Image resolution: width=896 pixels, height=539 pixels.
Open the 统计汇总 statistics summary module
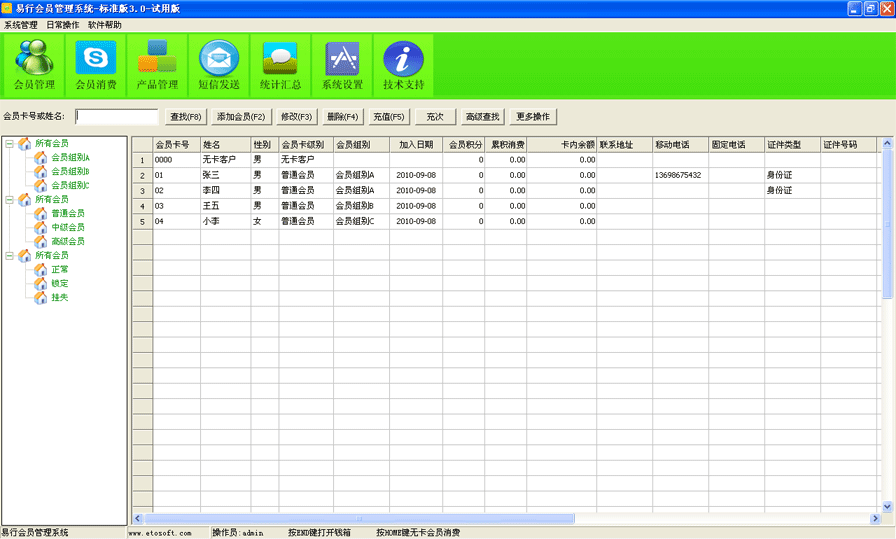pyautogui.click(x=280, y=65)
